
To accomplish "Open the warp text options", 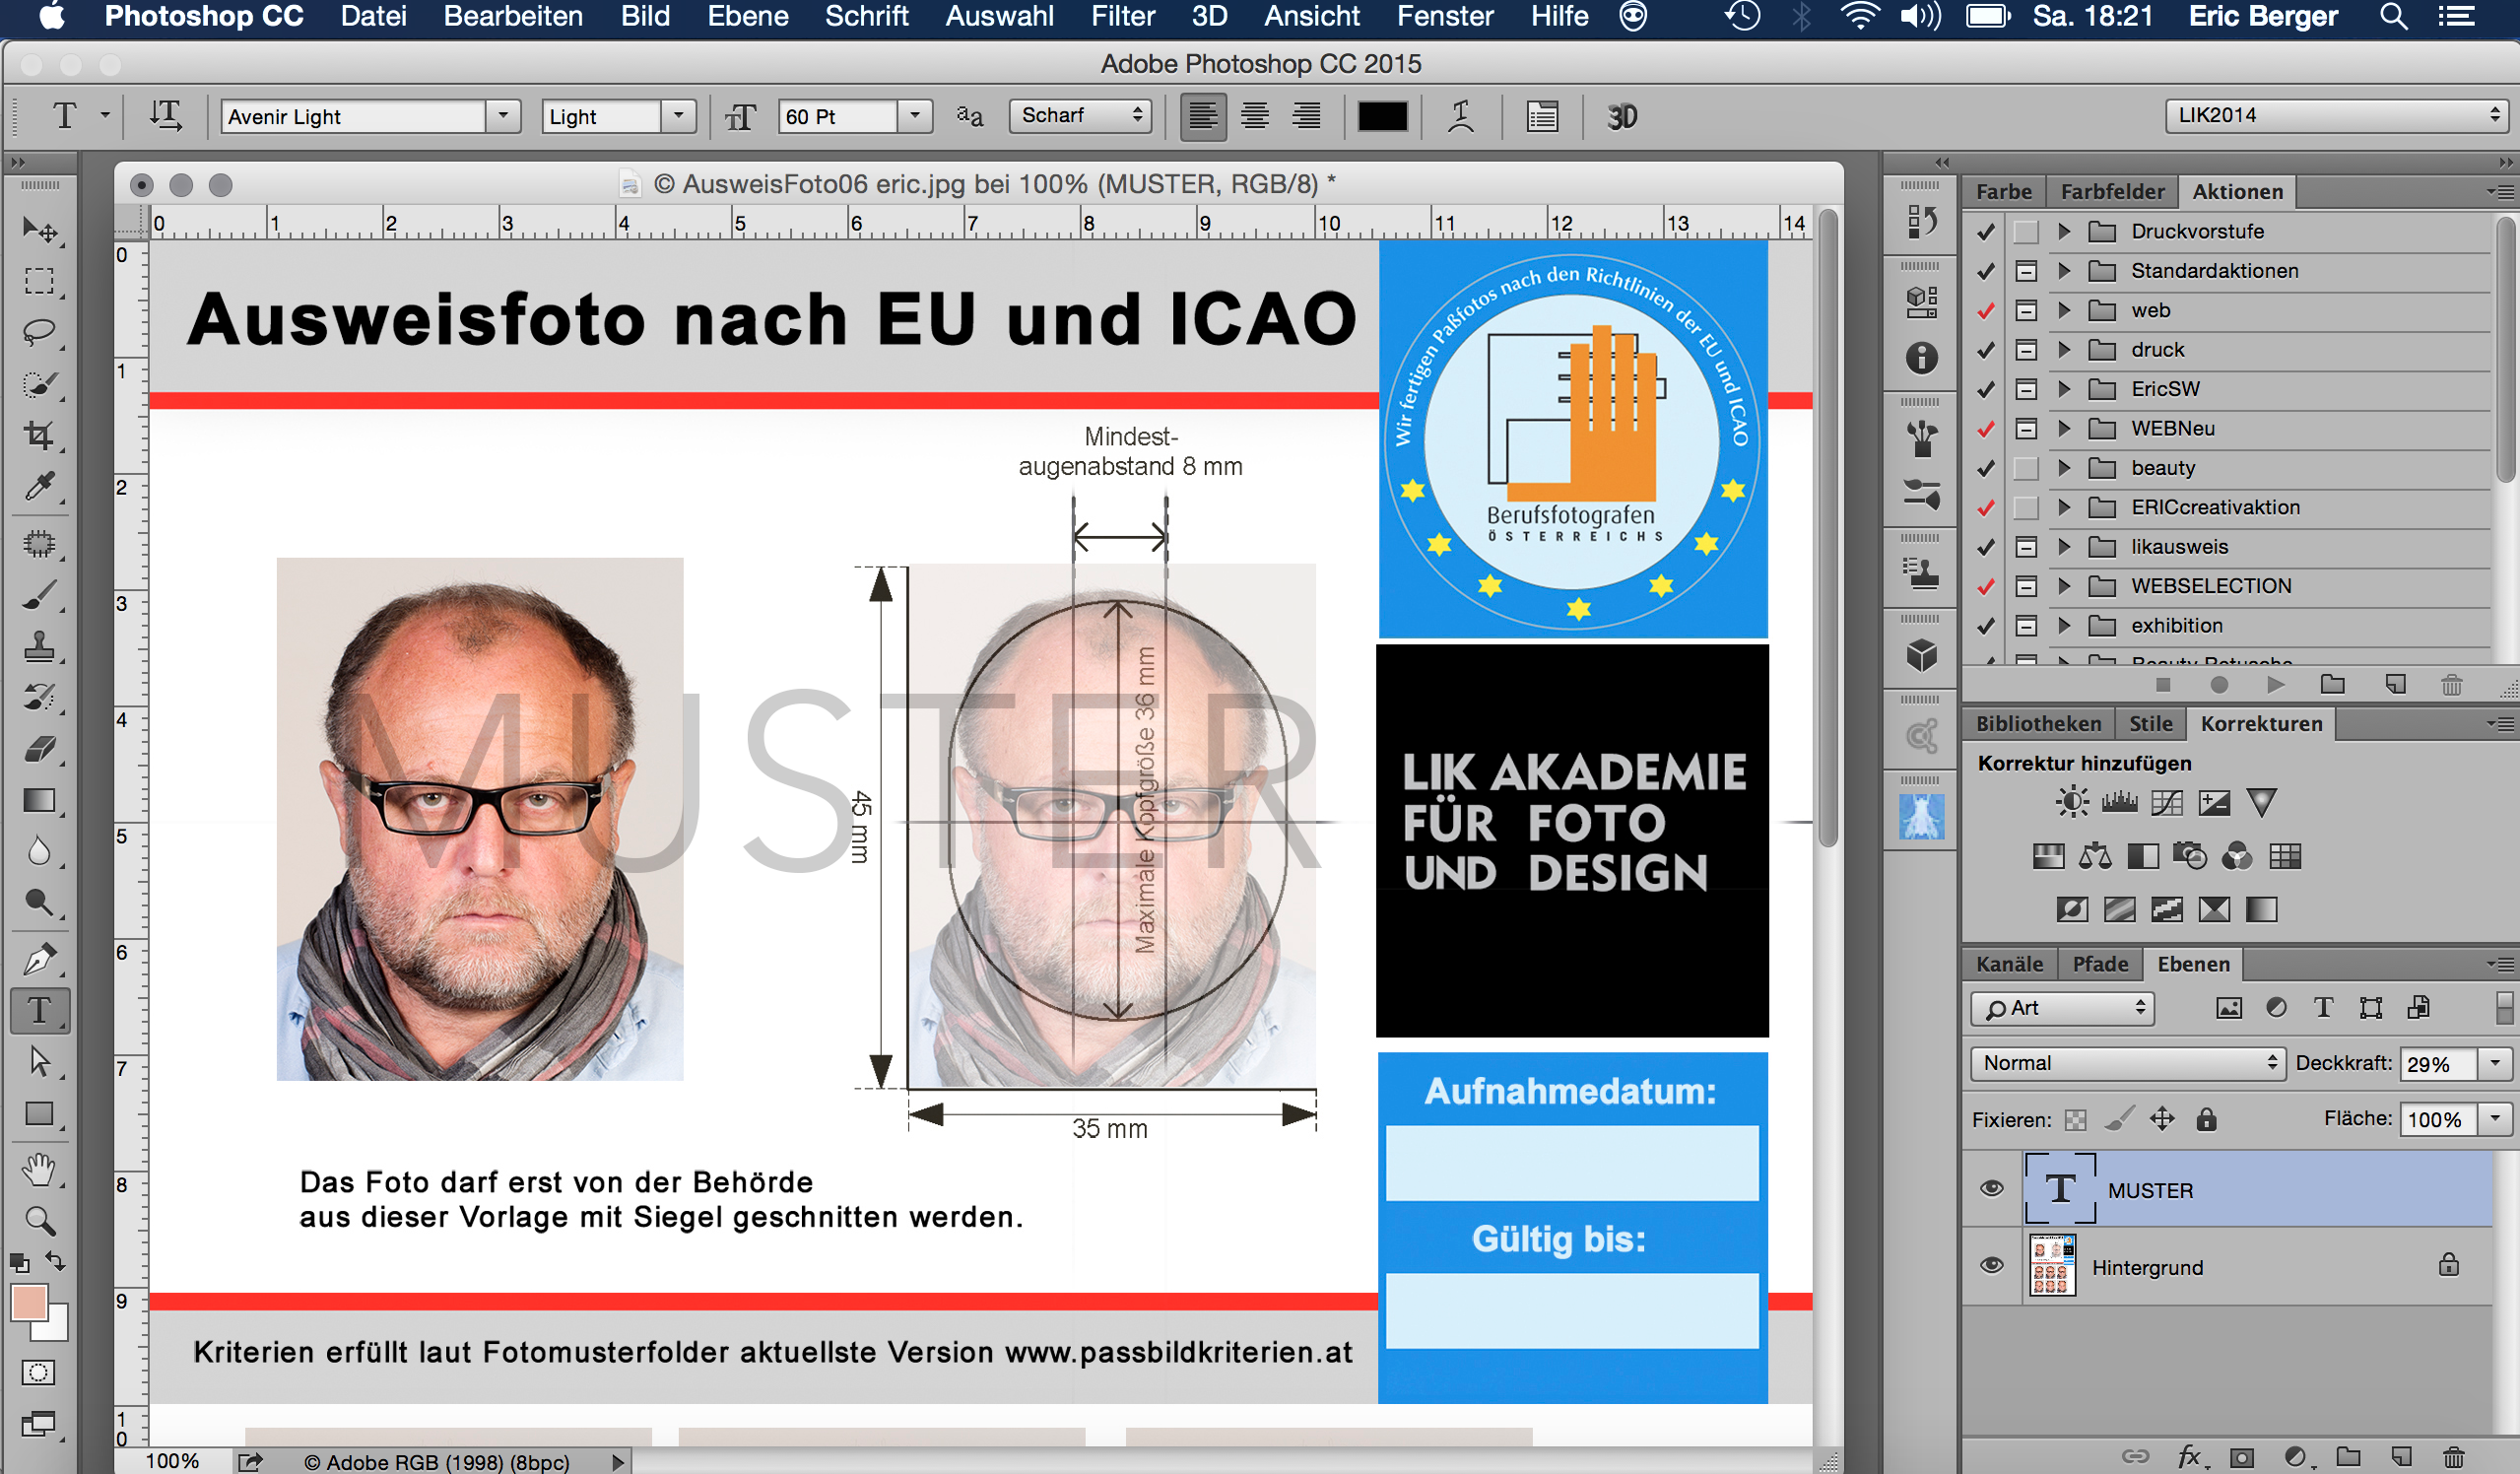I will (1461, 116).
